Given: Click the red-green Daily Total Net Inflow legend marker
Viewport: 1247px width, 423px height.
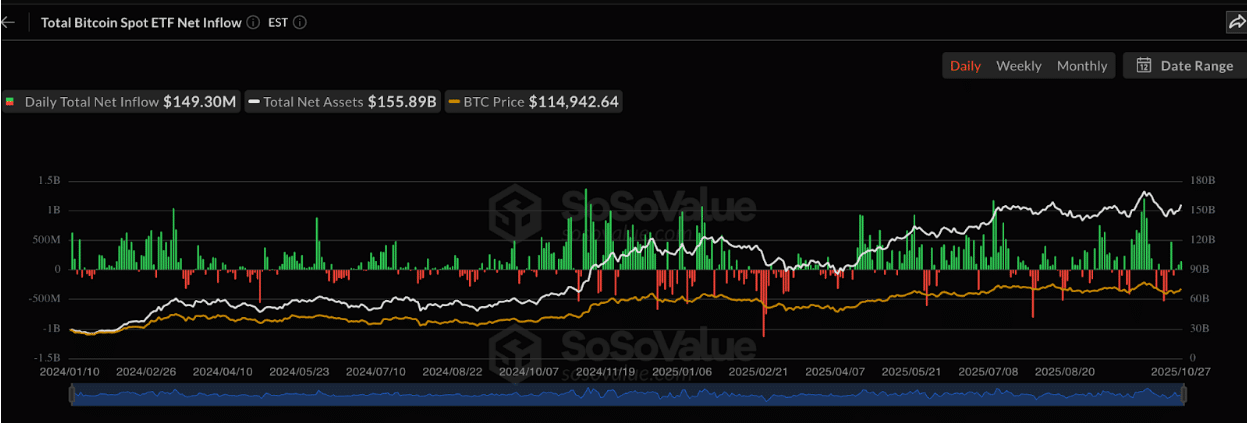Looking at the screenshot, I should click(11, 102).
